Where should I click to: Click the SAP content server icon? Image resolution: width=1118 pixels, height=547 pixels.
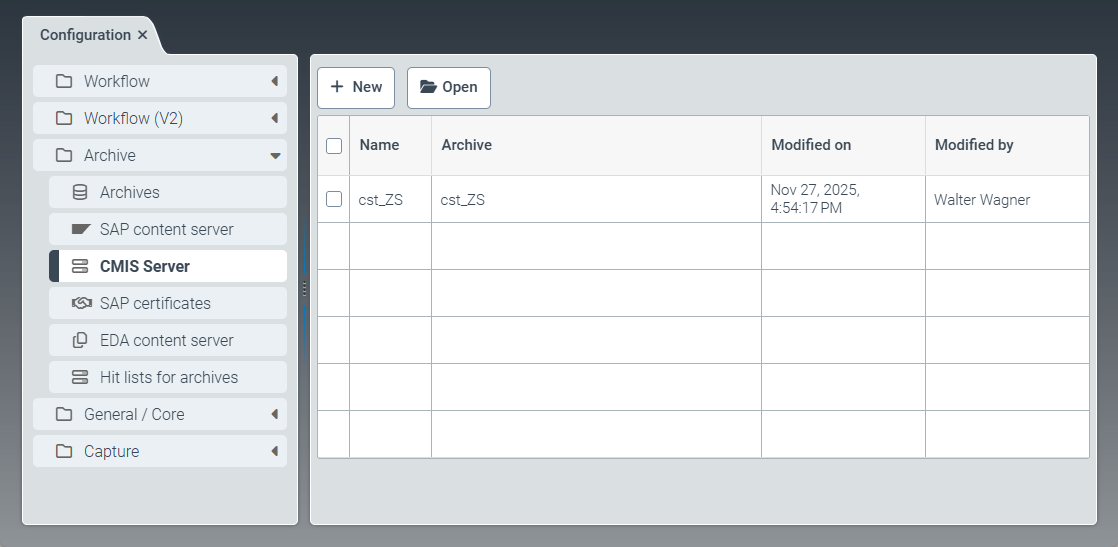pyautogui.click(x=80, y=229)
